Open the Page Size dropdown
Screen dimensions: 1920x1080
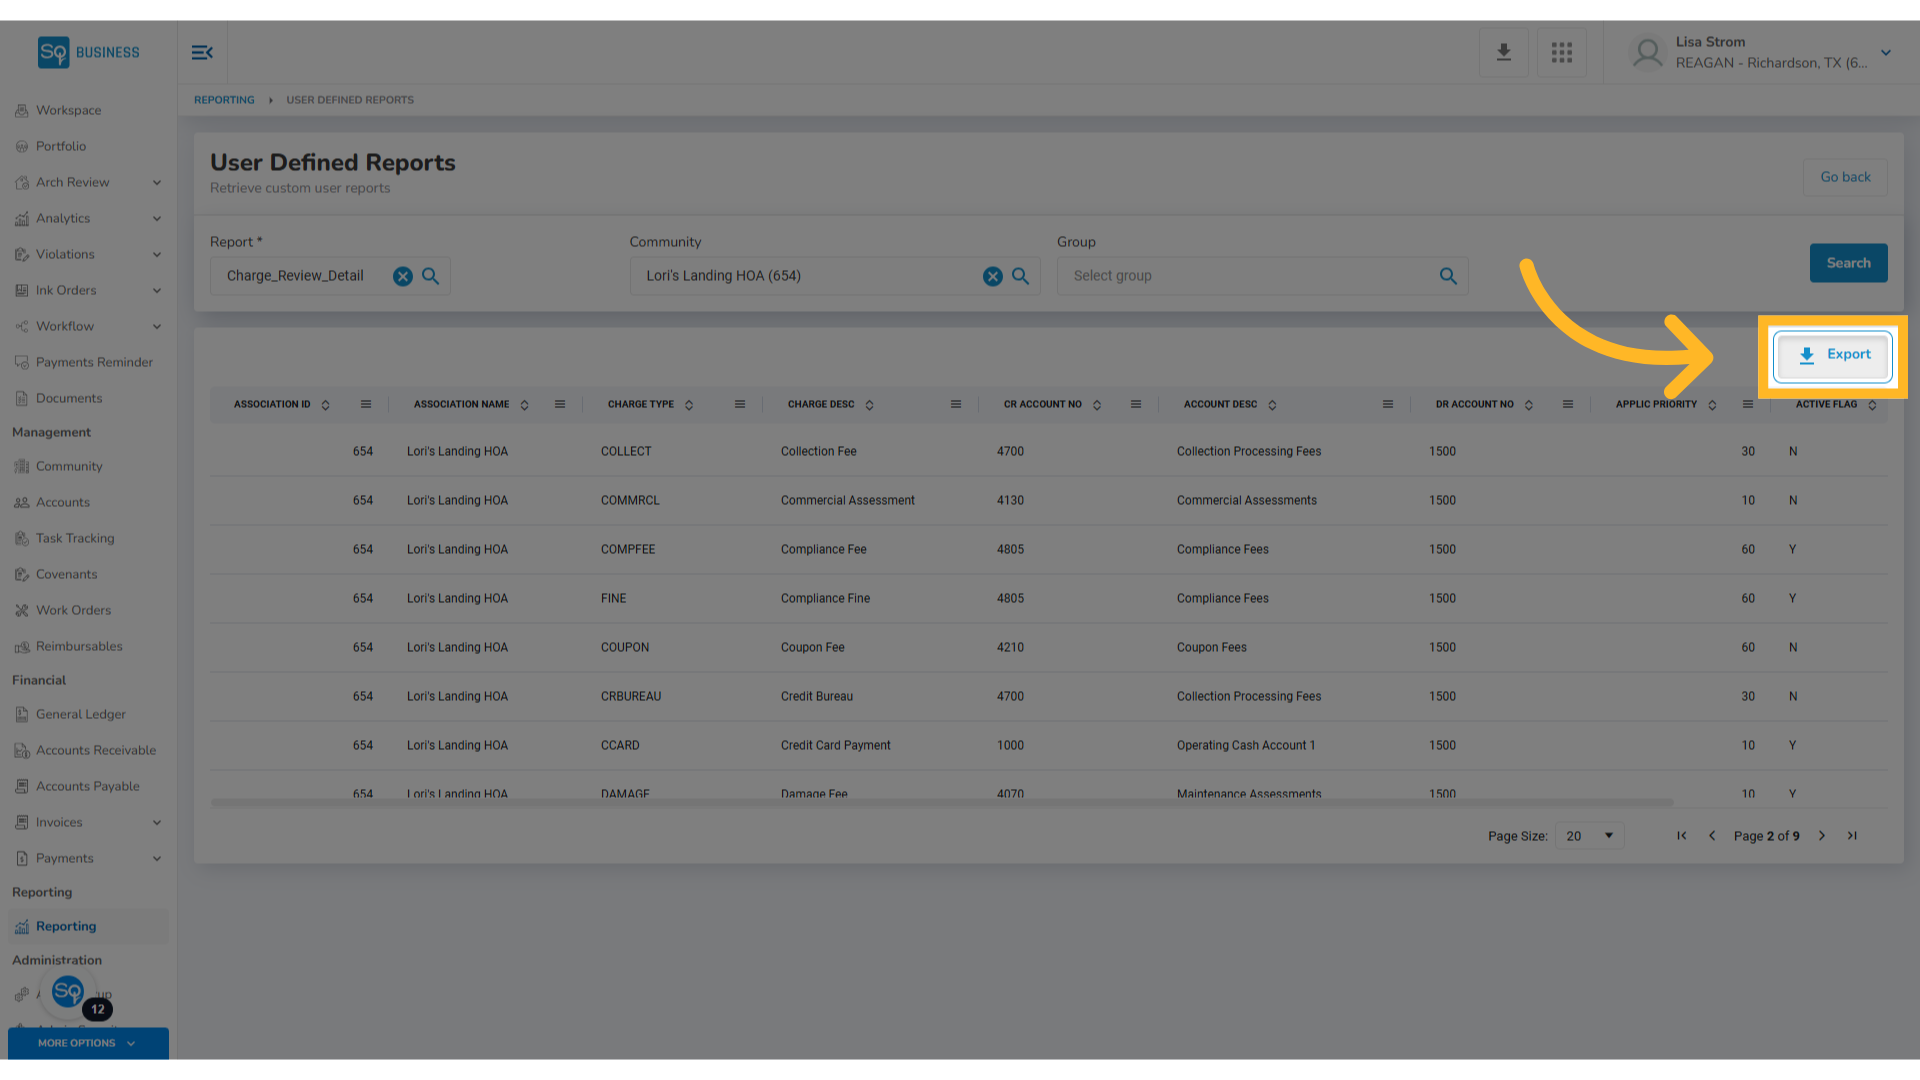[1590, 836]
